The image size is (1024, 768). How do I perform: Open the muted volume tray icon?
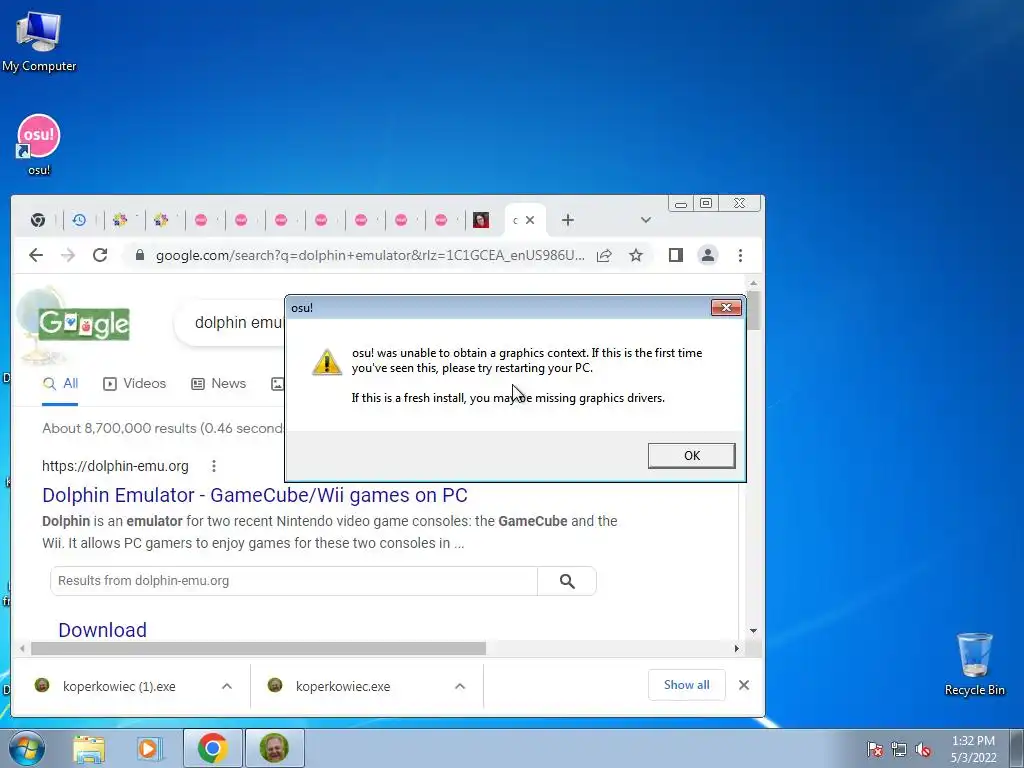tap(923, 749)
